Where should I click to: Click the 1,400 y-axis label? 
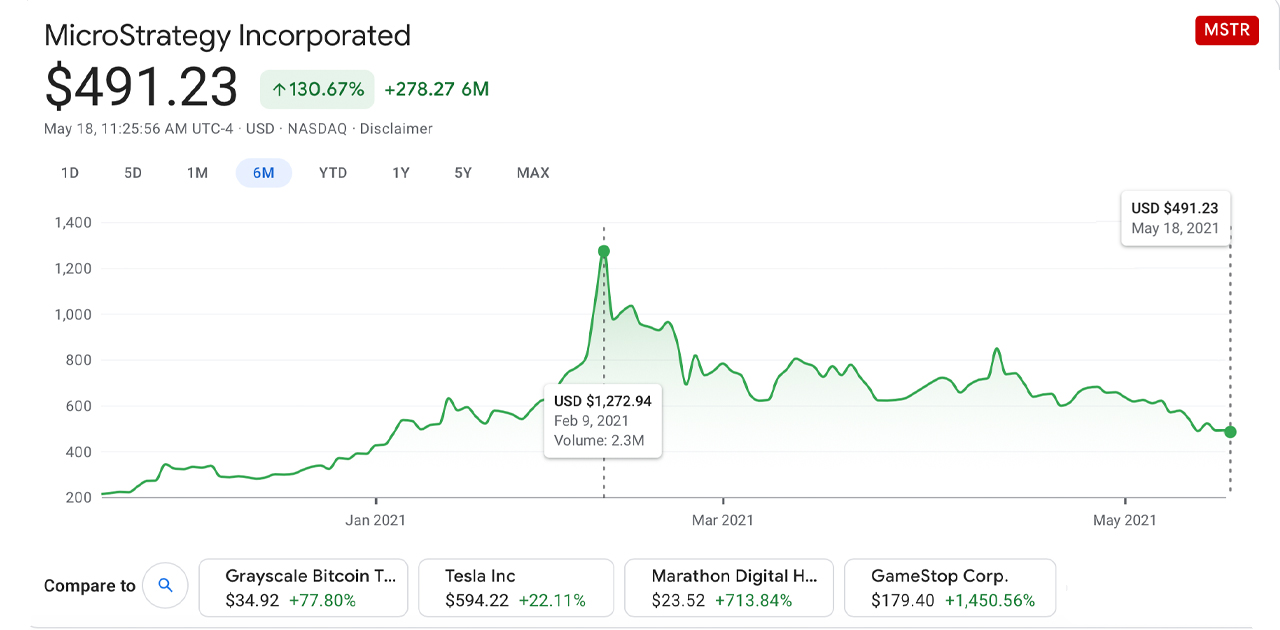tap(73, 223)
